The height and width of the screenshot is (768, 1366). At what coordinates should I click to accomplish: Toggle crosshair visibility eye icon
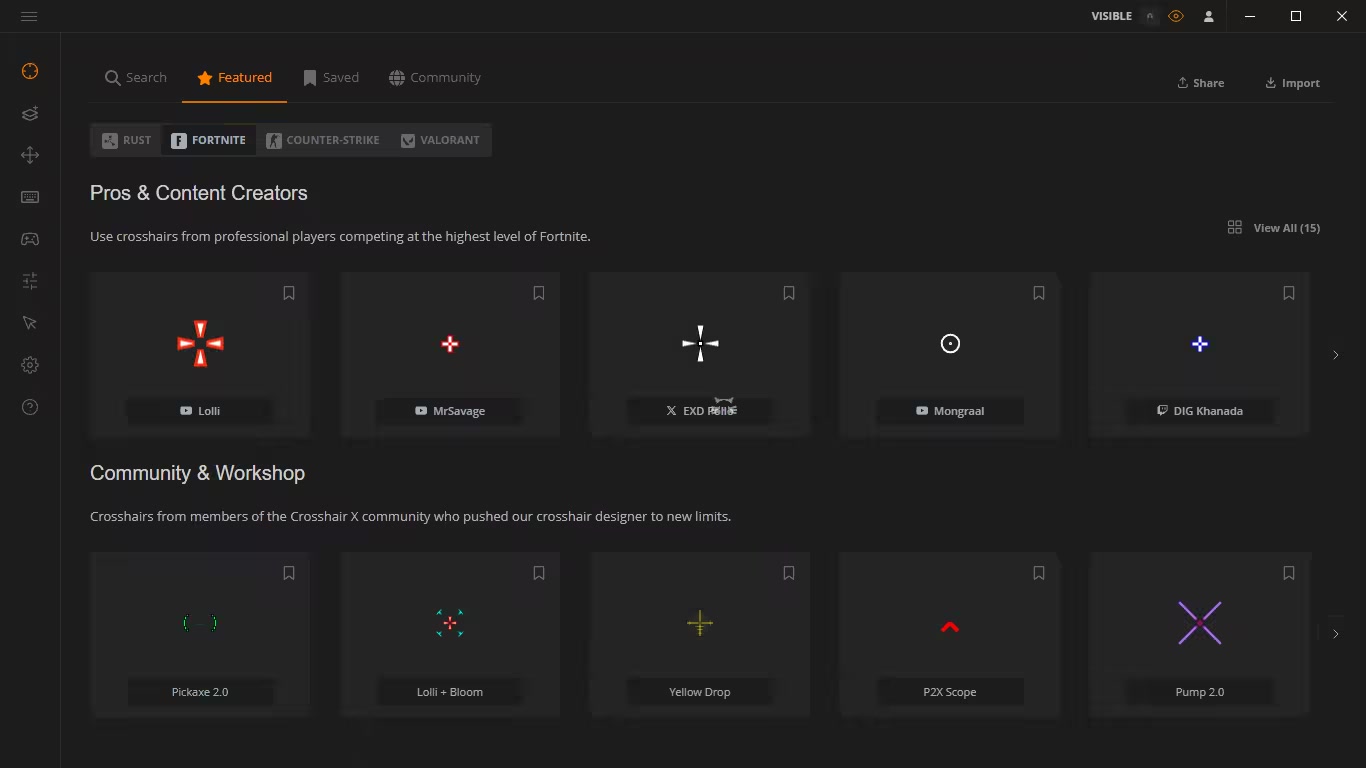(1176, 16)
